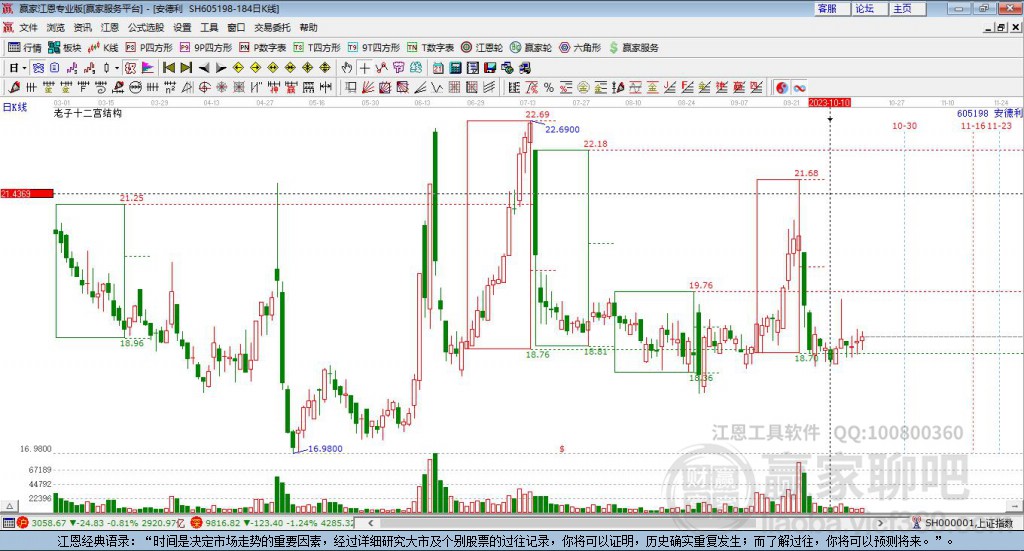Open the 9T四方形 tool
The image size is (1024, 551).
tap(374, 48)
